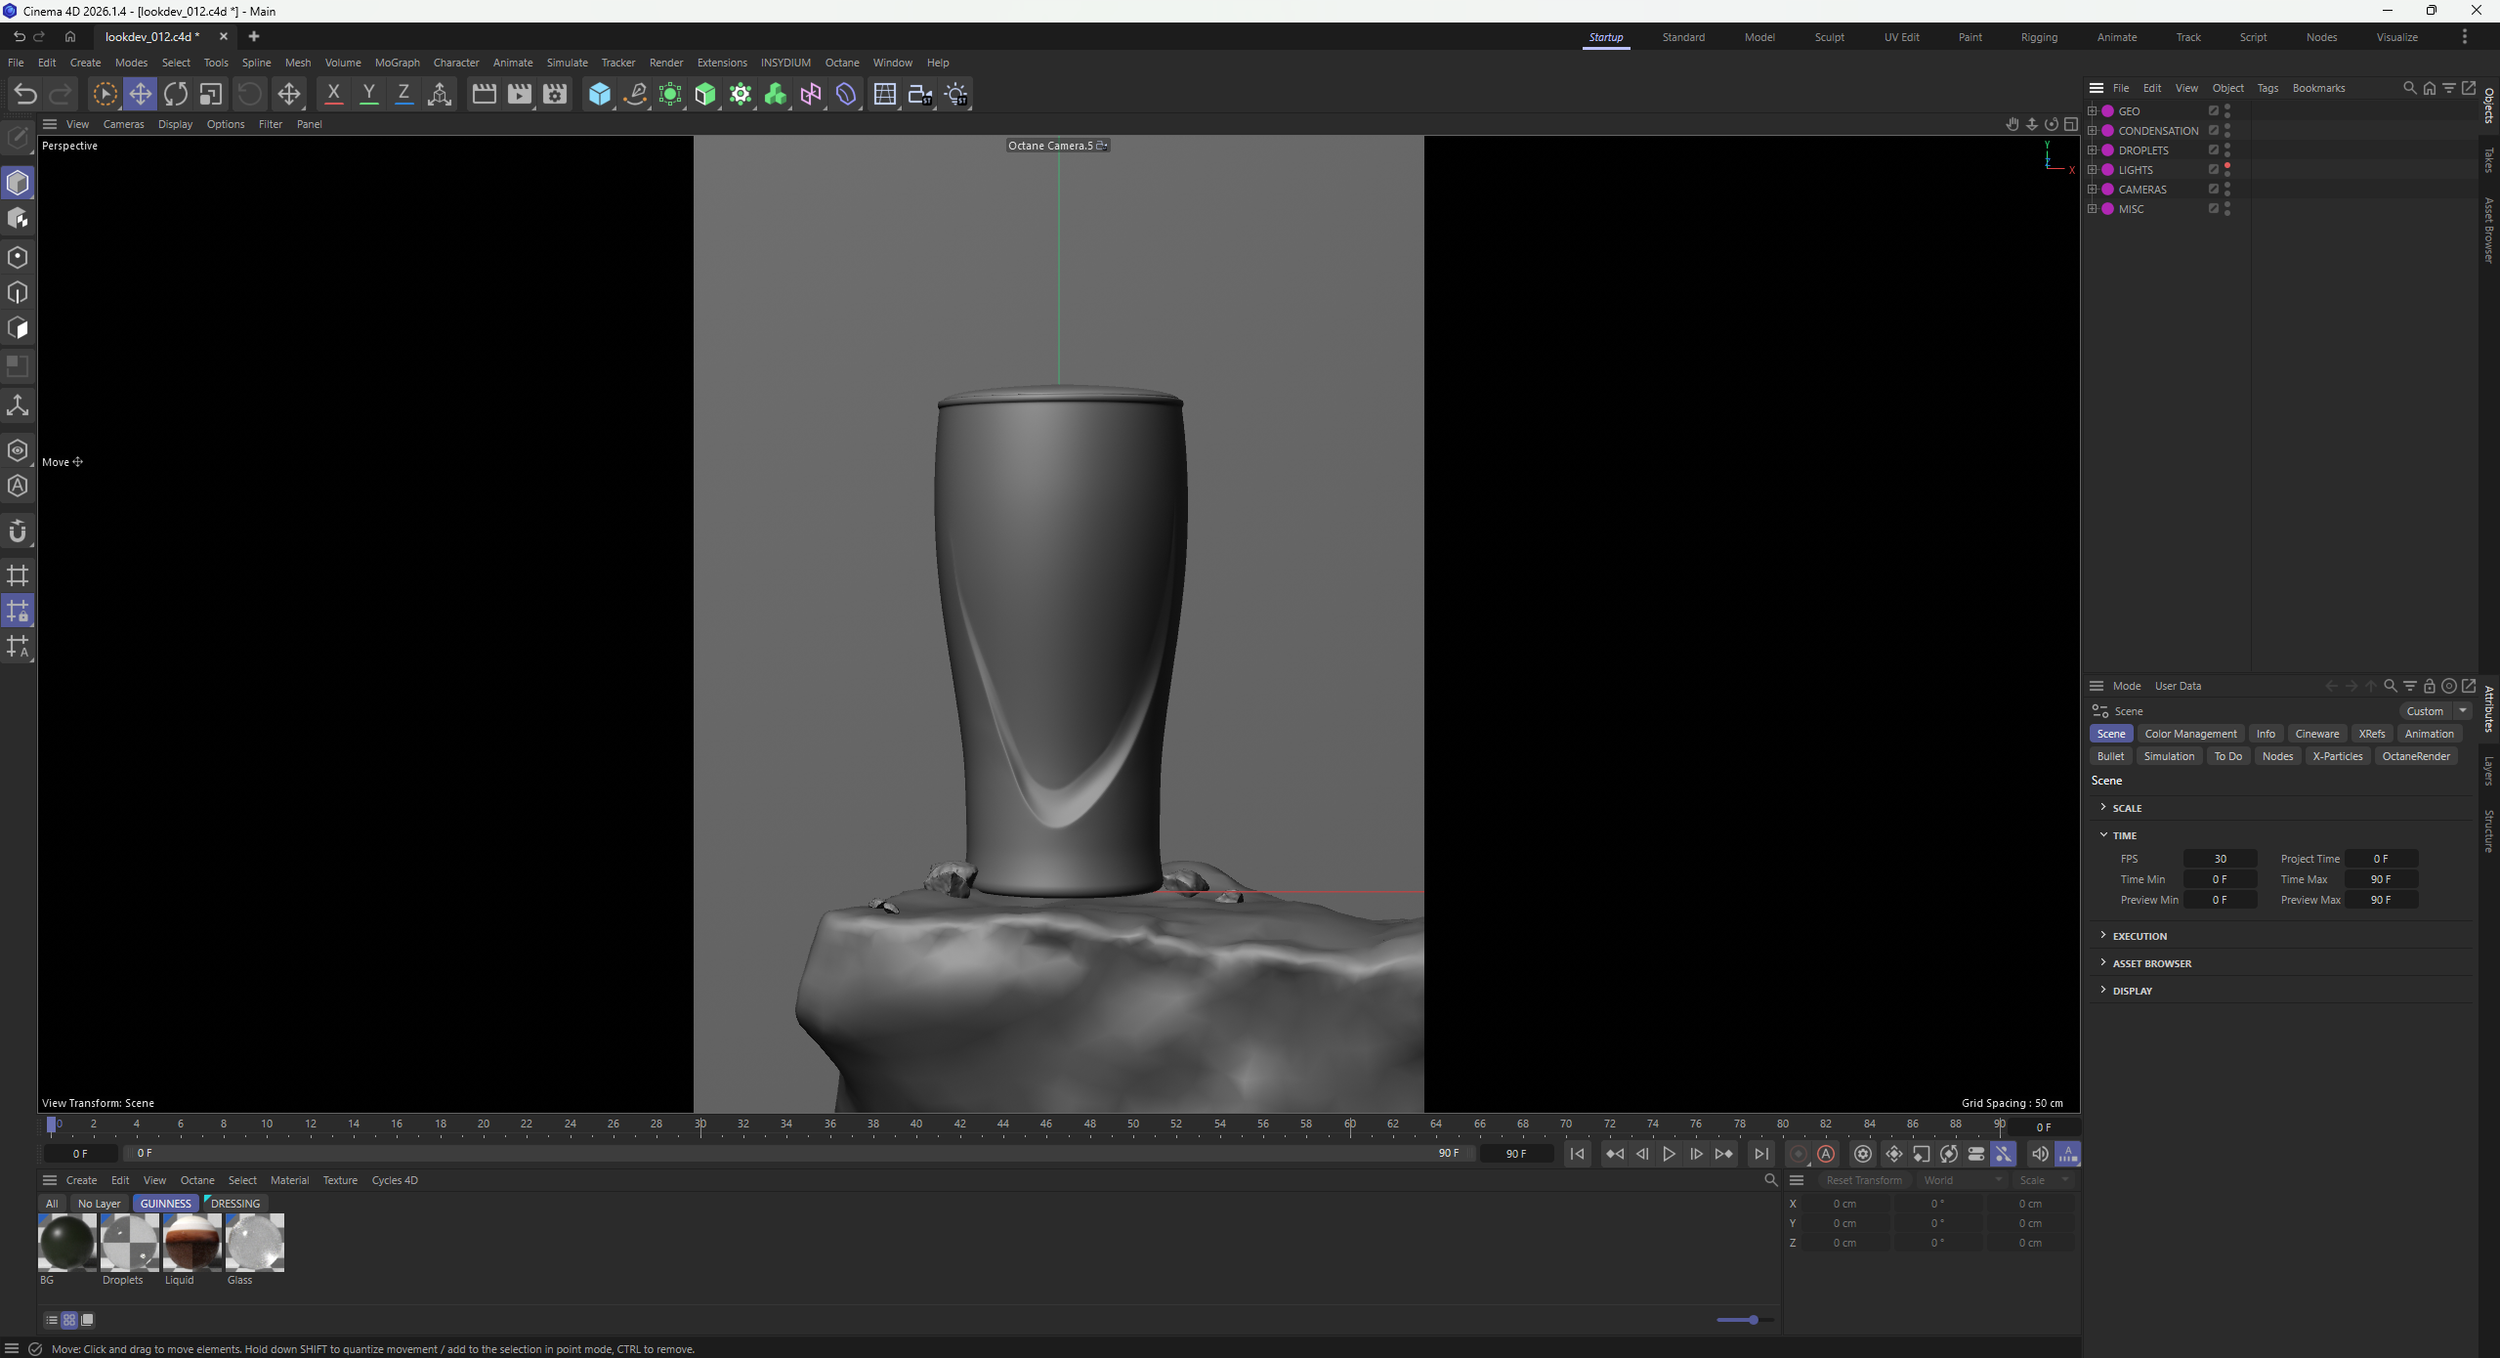2500x1358 pixels.
Task: Toggle Autokeying button
Action: (x=1826, y=1154)
